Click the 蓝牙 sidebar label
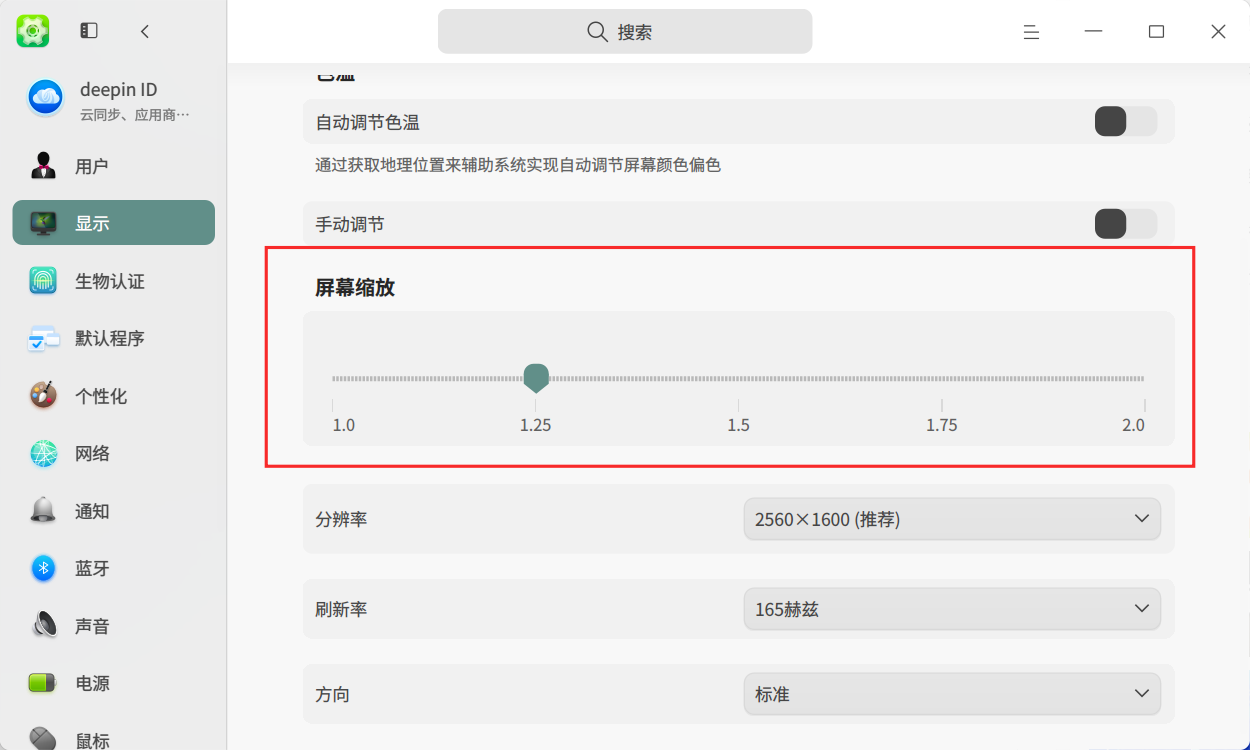This screenshot has width=1250, height=750. 92,569
